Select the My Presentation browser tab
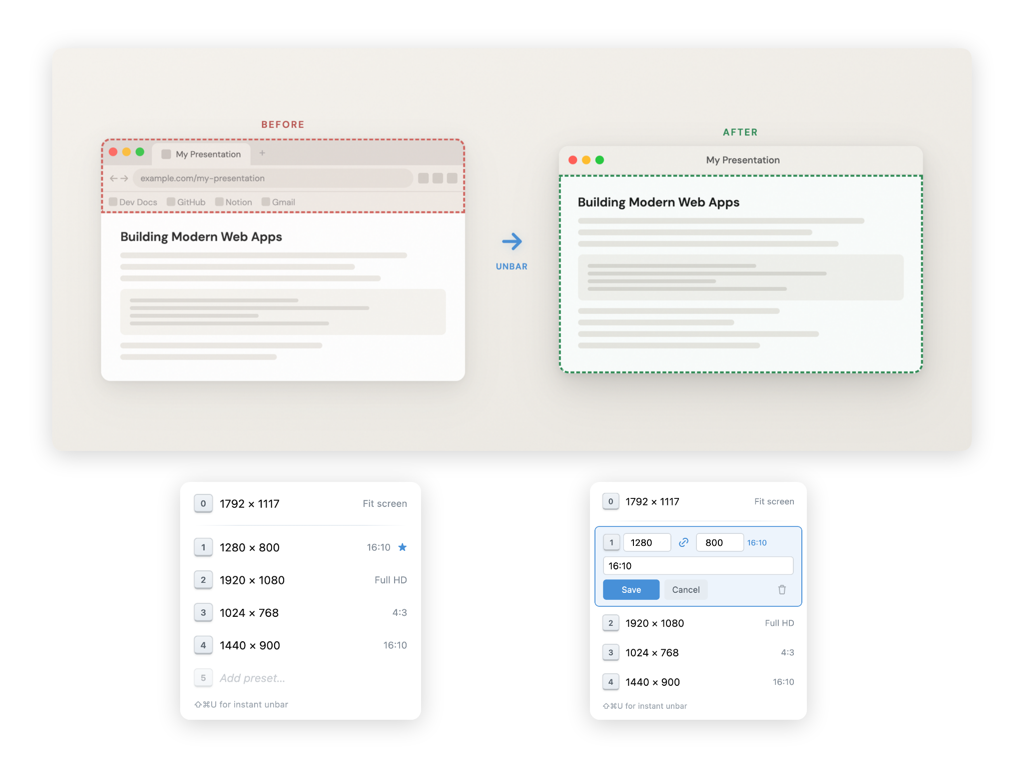1024x768 pixels. coord(202,154)
